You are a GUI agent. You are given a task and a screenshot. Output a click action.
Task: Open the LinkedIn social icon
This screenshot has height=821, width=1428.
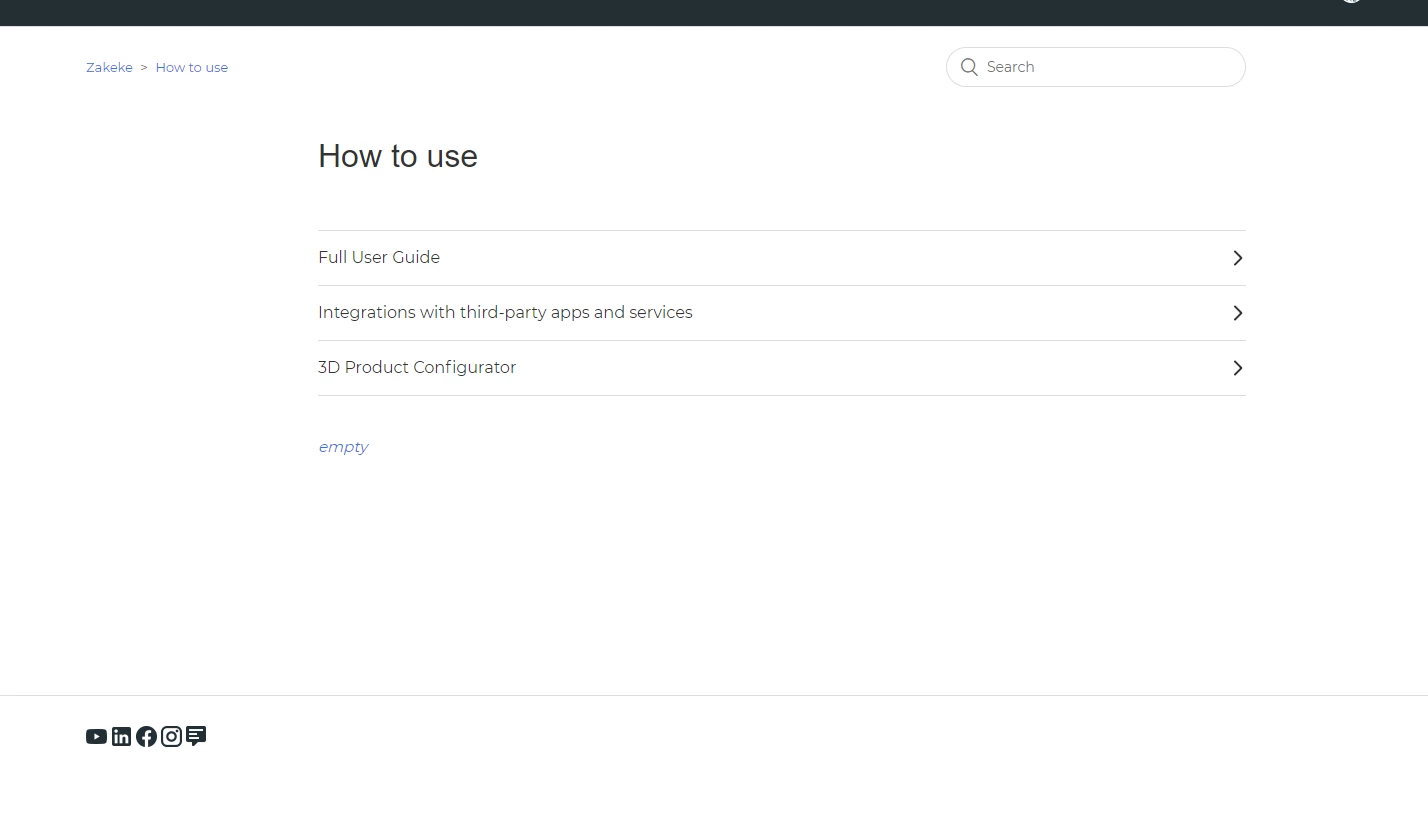point(121,737)
